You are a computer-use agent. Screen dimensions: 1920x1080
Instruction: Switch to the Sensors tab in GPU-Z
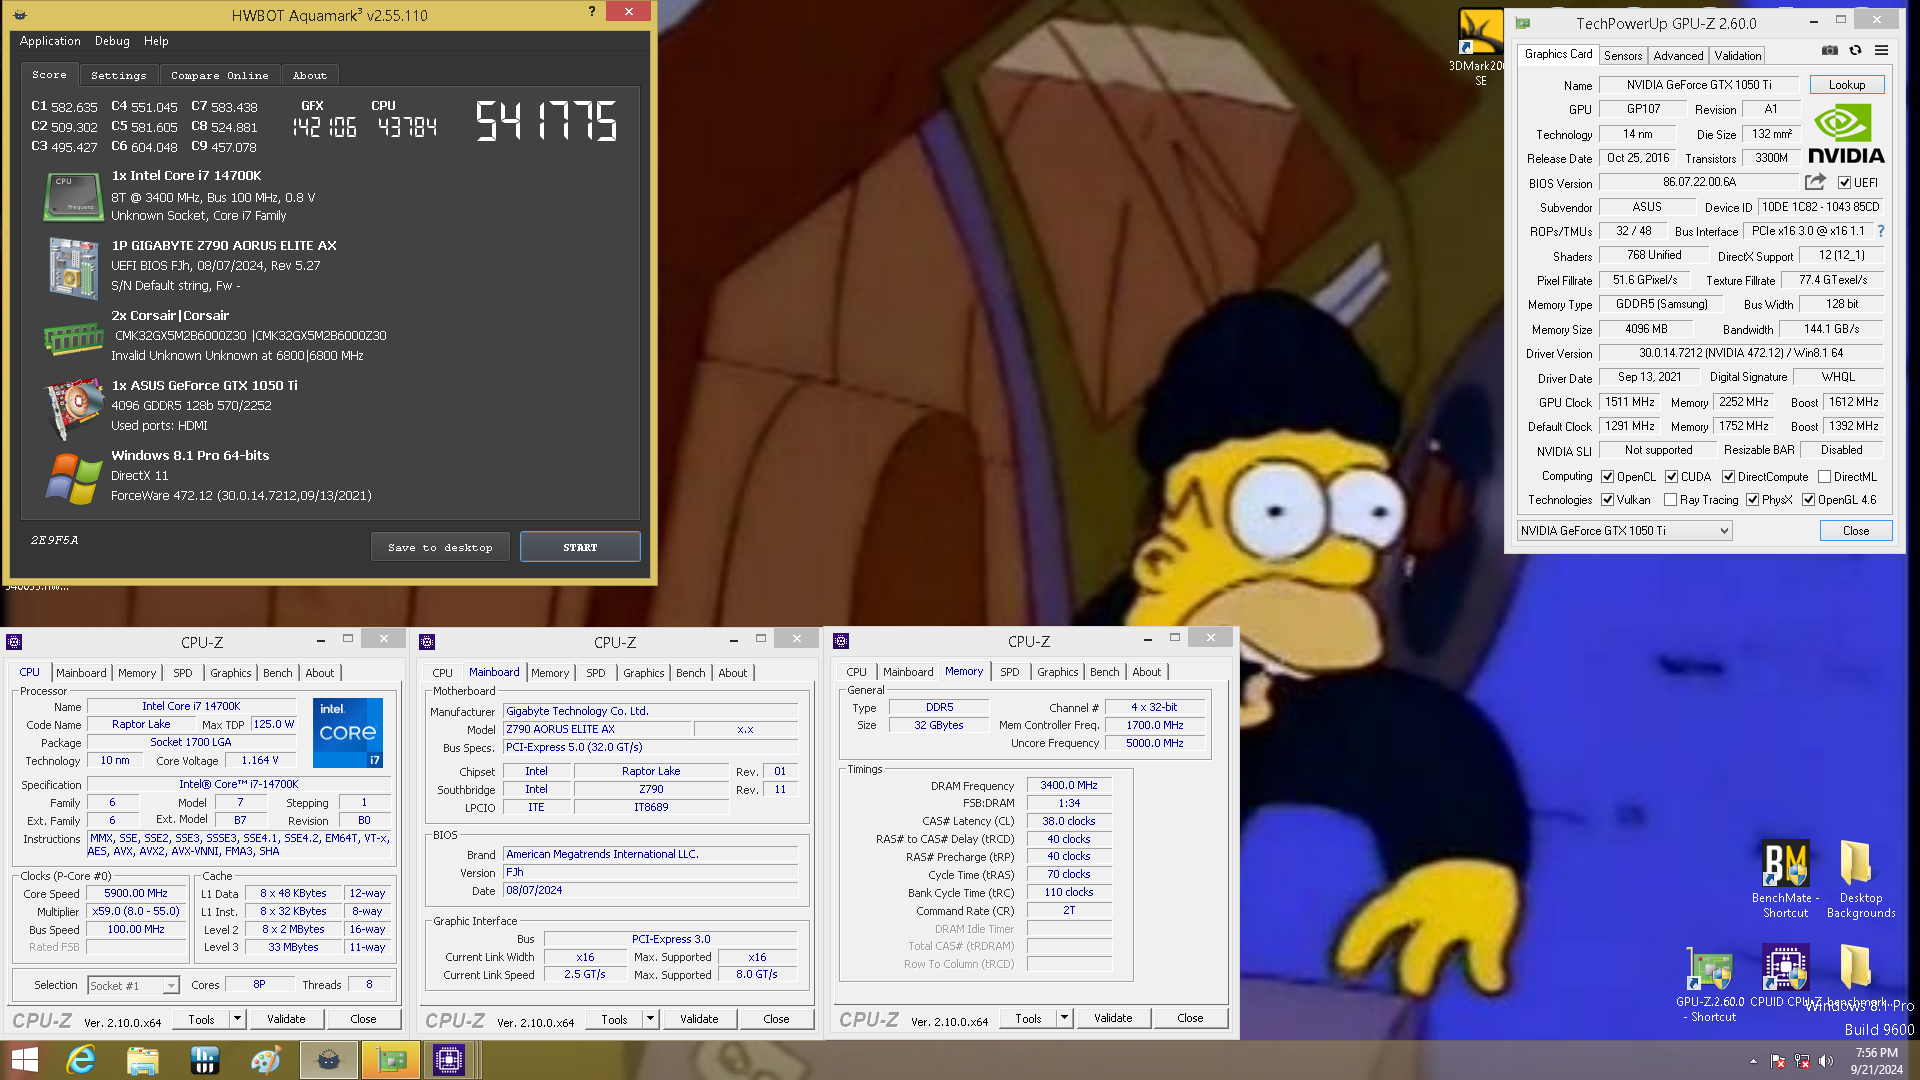click(1623, 56)
